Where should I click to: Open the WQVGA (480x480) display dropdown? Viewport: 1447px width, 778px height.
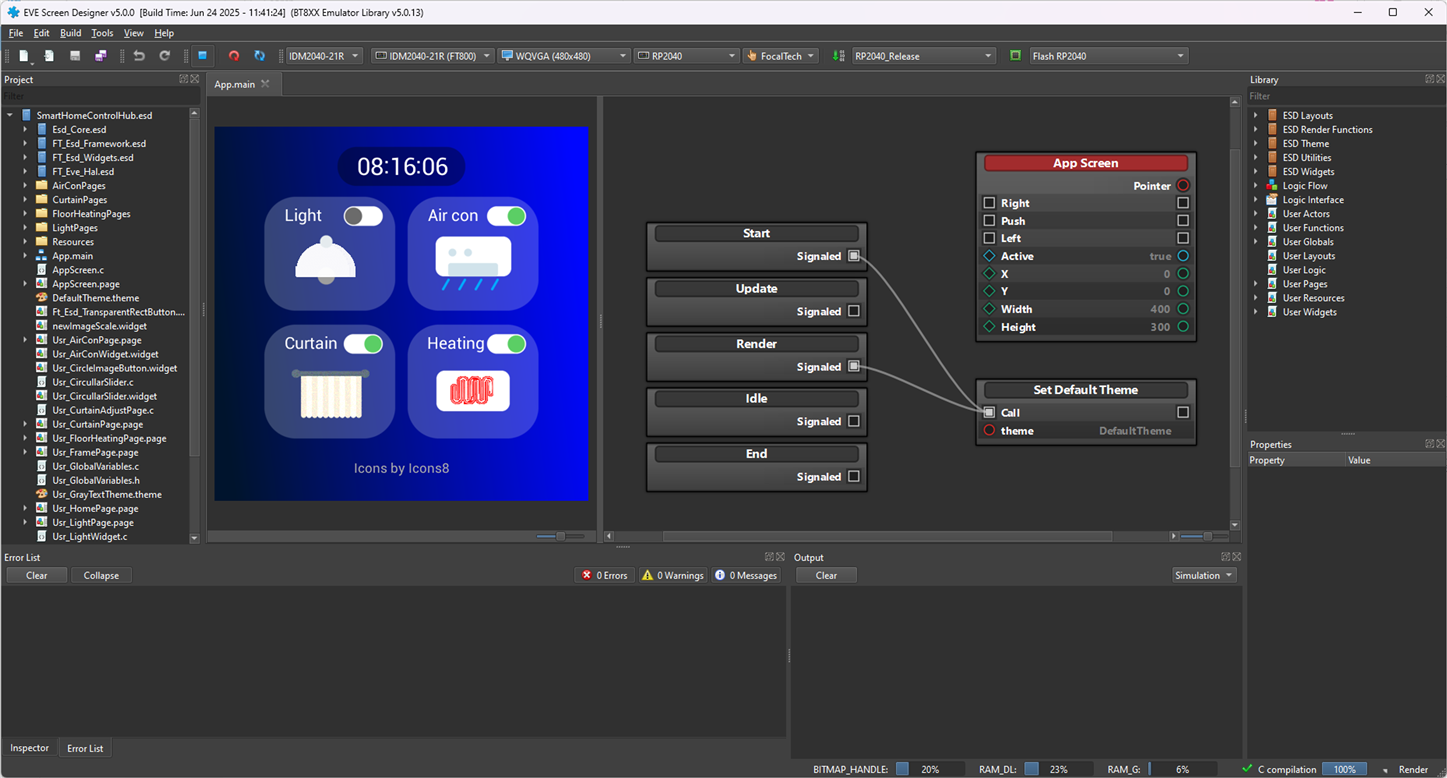coord(564,56)
